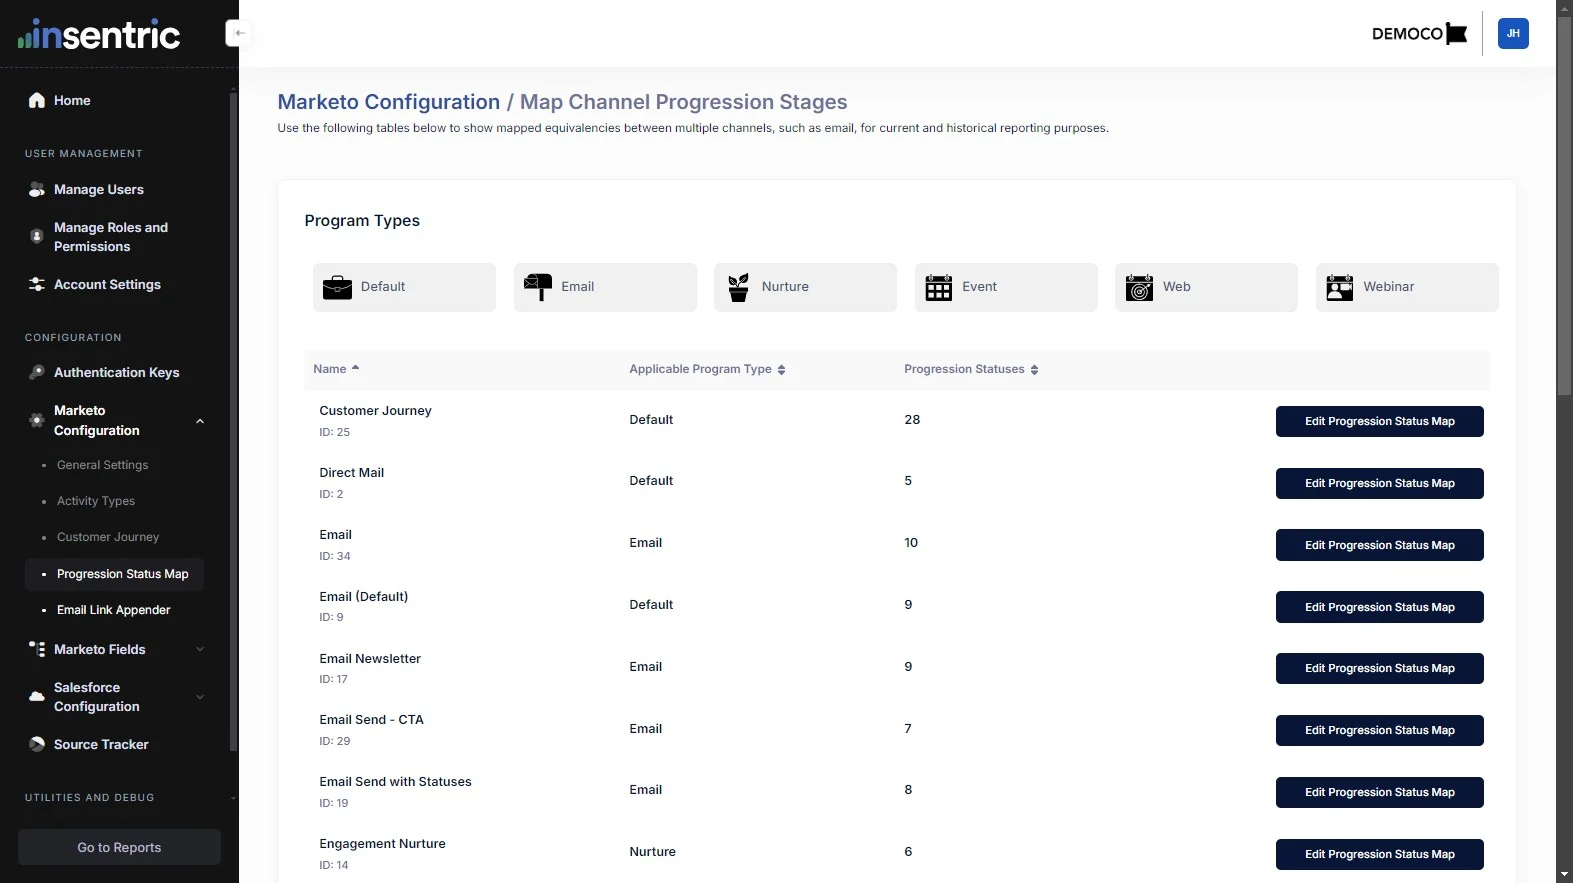1573x883 pixels.
Task: Expand the Salesforce Configuration chevron
Action: (x=200, y=697)
